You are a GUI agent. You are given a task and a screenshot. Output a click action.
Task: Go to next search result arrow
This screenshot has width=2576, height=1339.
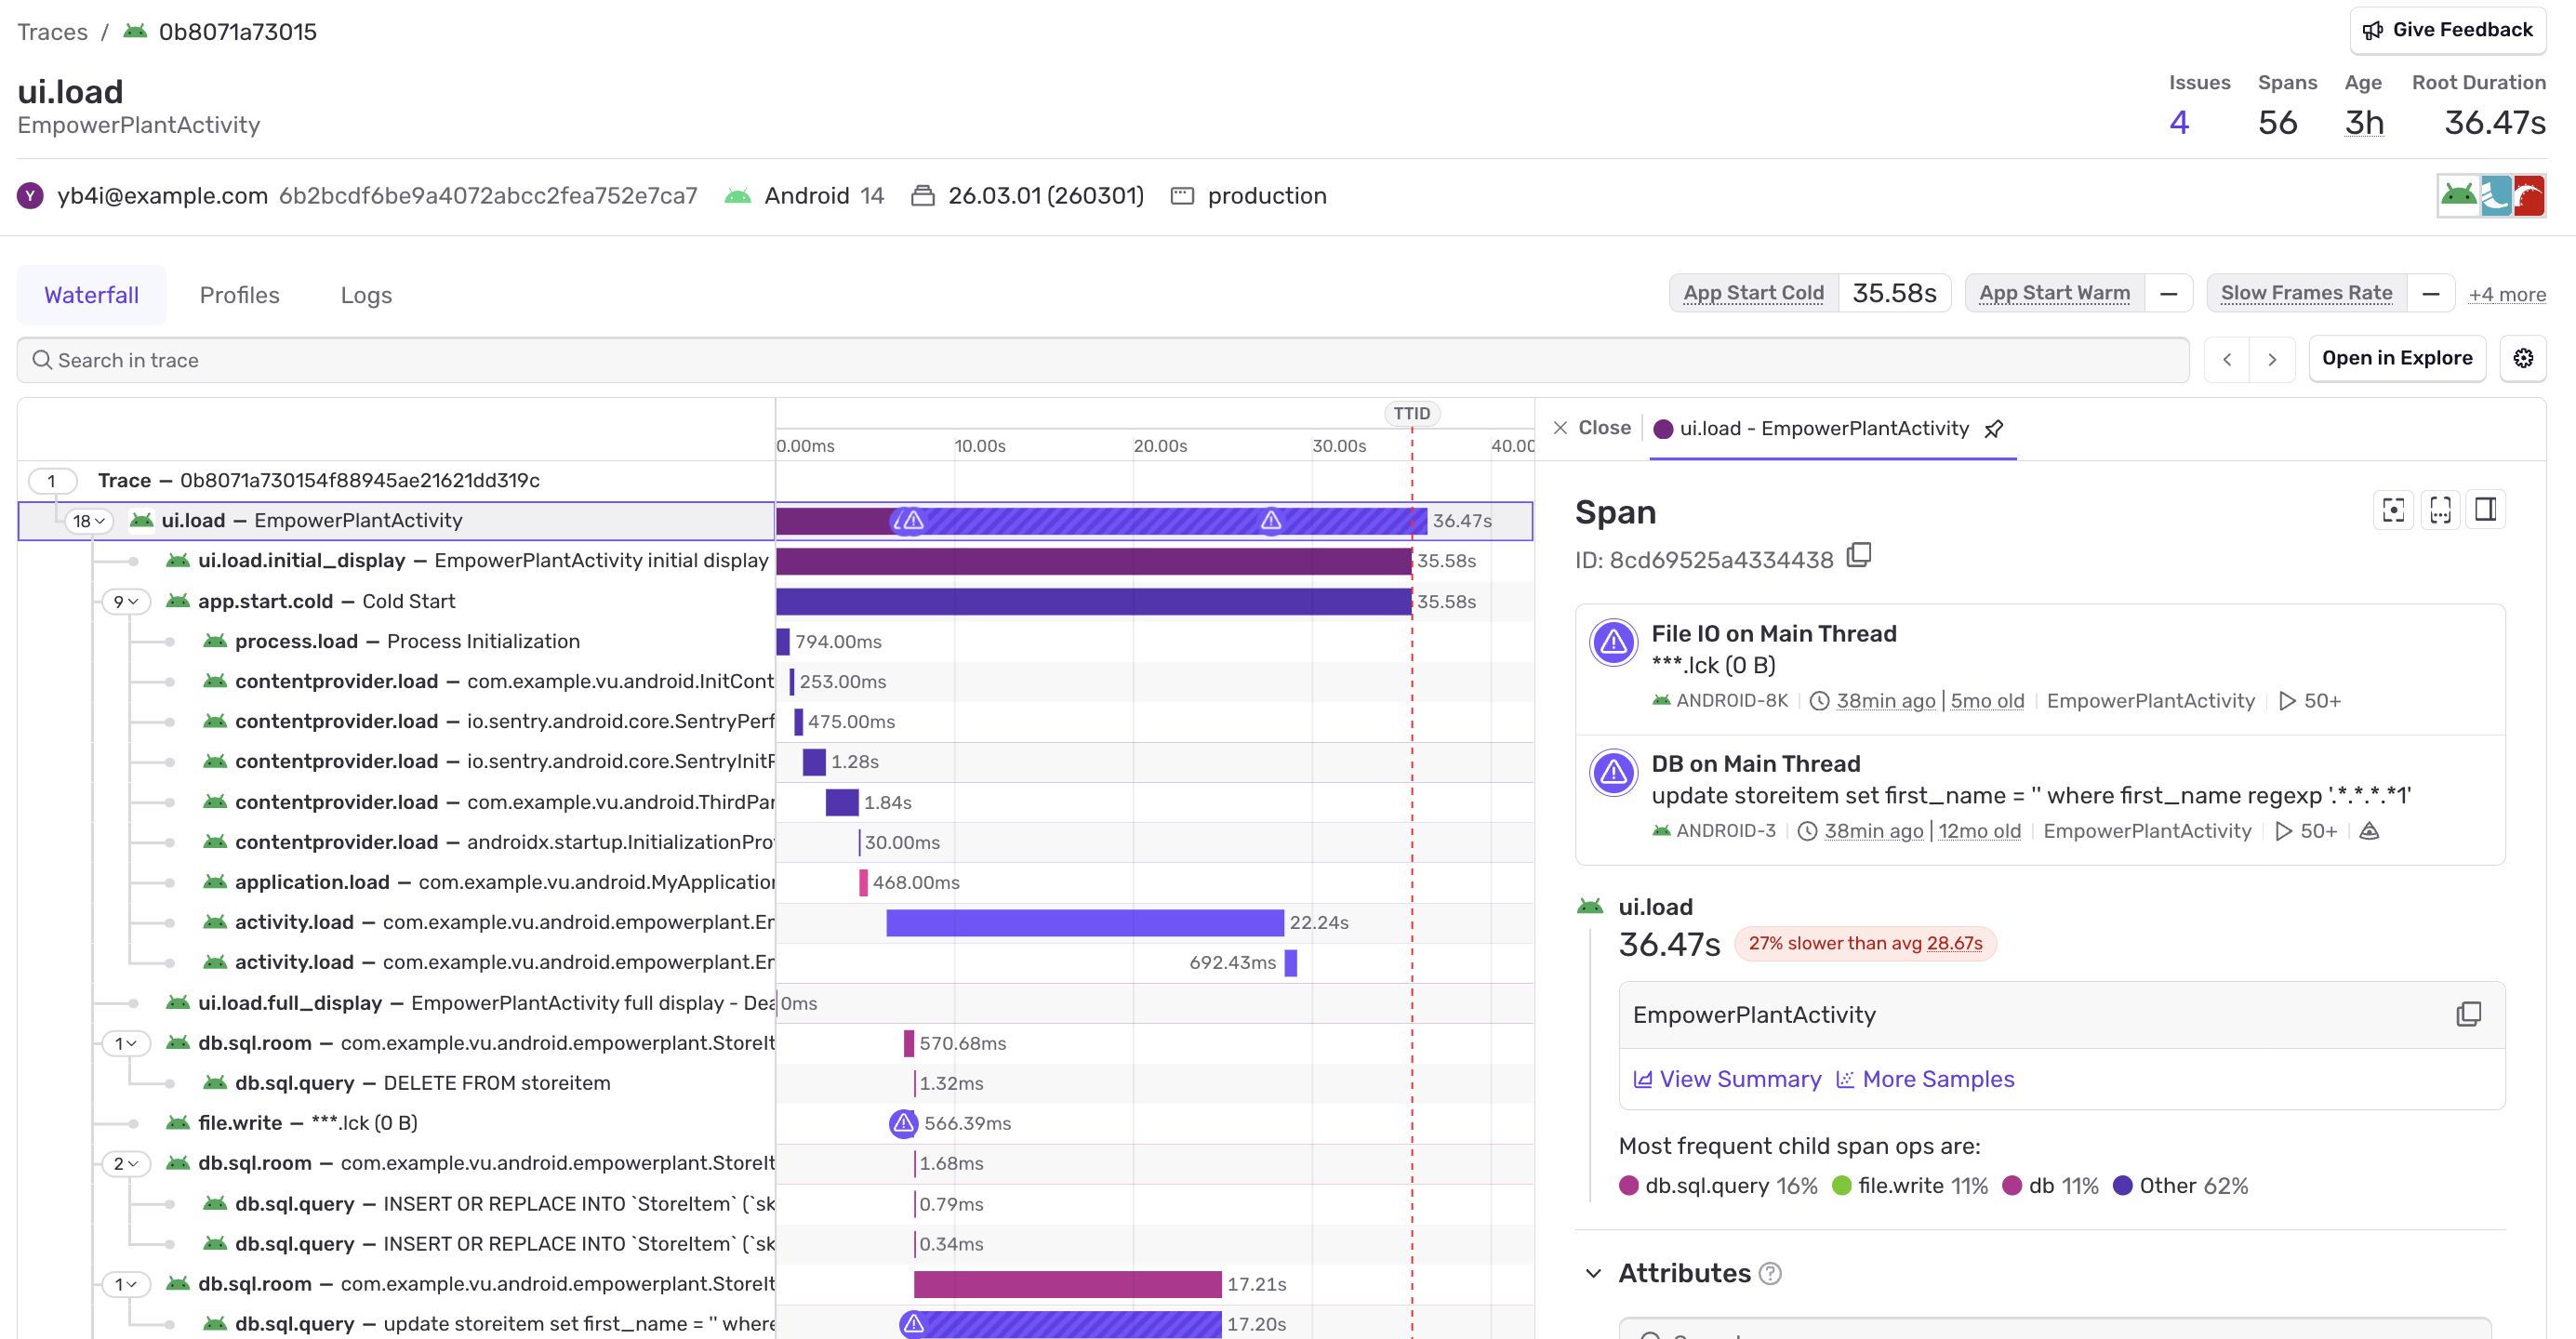[x=2272, y=360]
